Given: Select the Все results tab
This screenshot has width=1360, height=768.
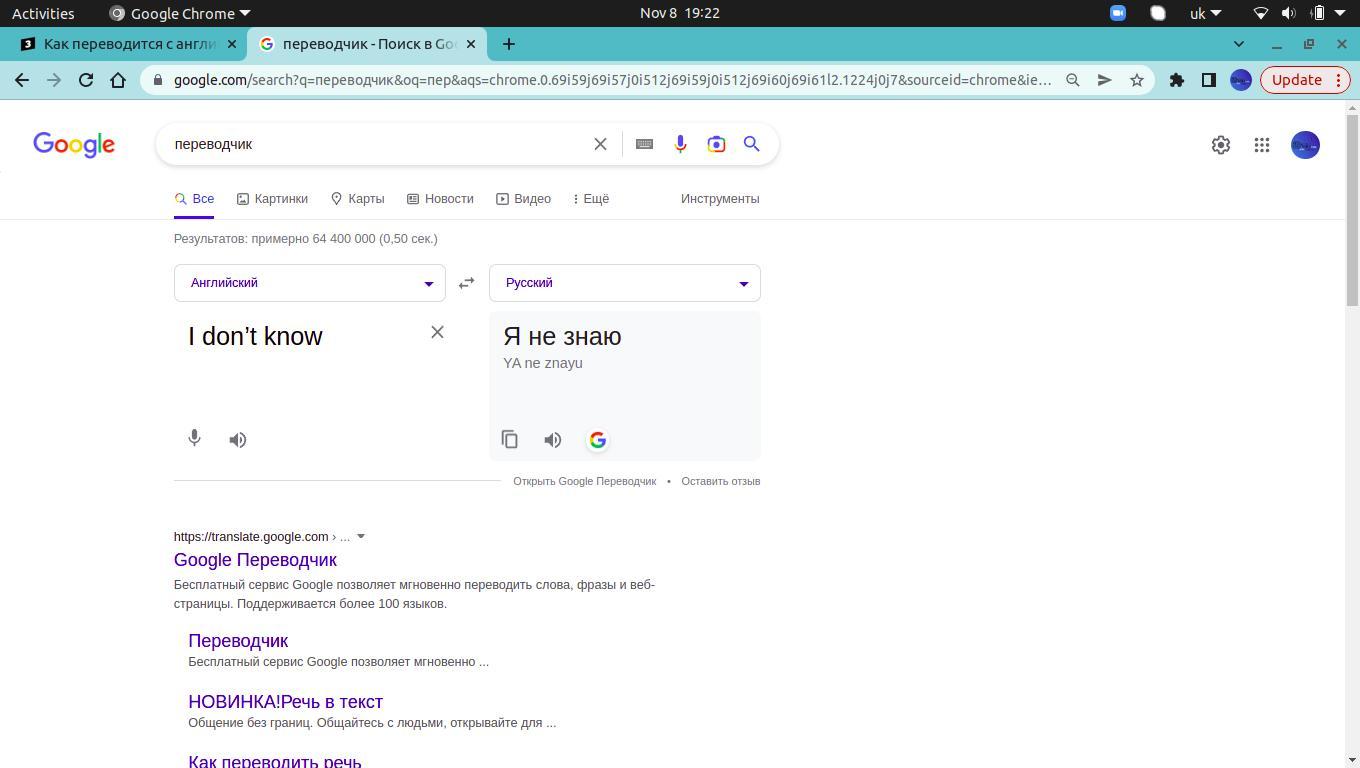Looking at the screenshot, I should [194, 199].
